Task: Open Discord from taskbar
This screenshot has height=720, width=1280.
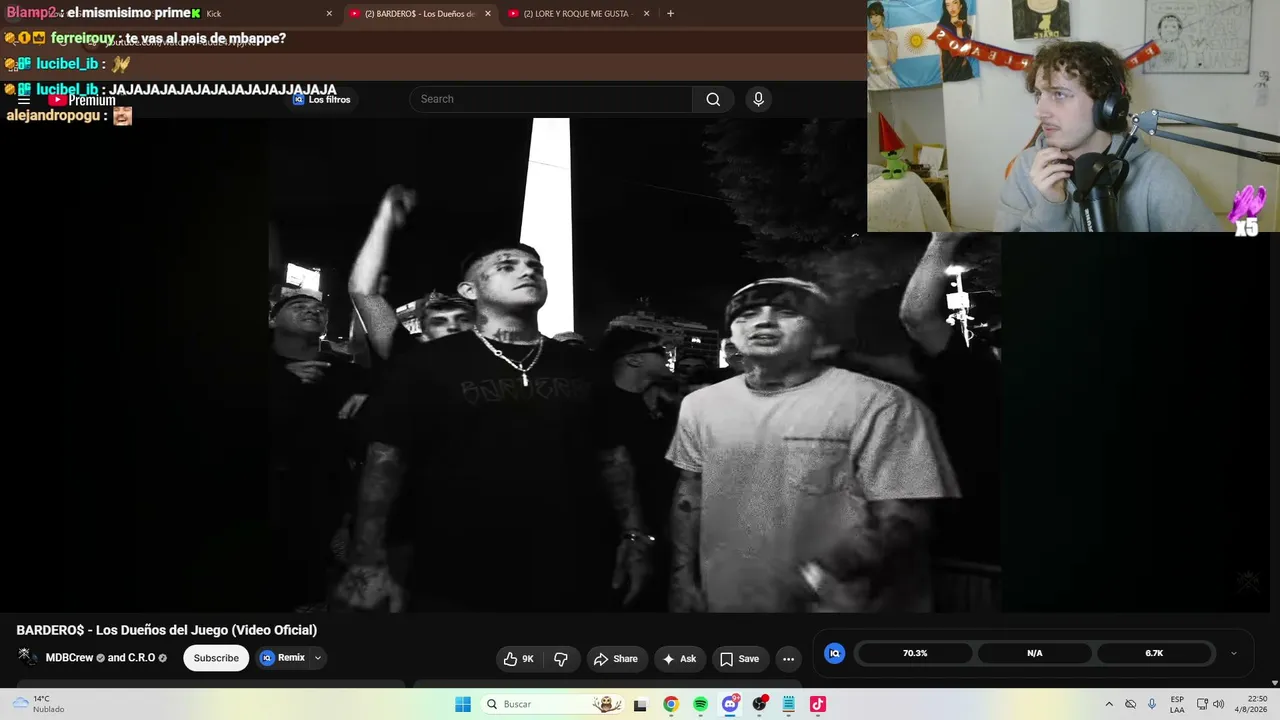Action: point(730,704)
